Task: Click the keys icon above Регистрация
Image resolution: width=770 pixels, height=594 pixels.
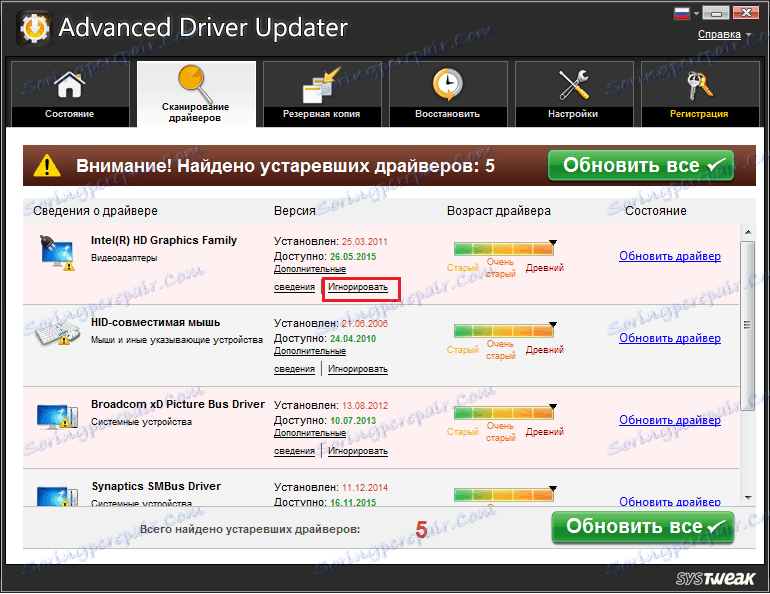Action: pyautogui.click(x=699, y=85)
